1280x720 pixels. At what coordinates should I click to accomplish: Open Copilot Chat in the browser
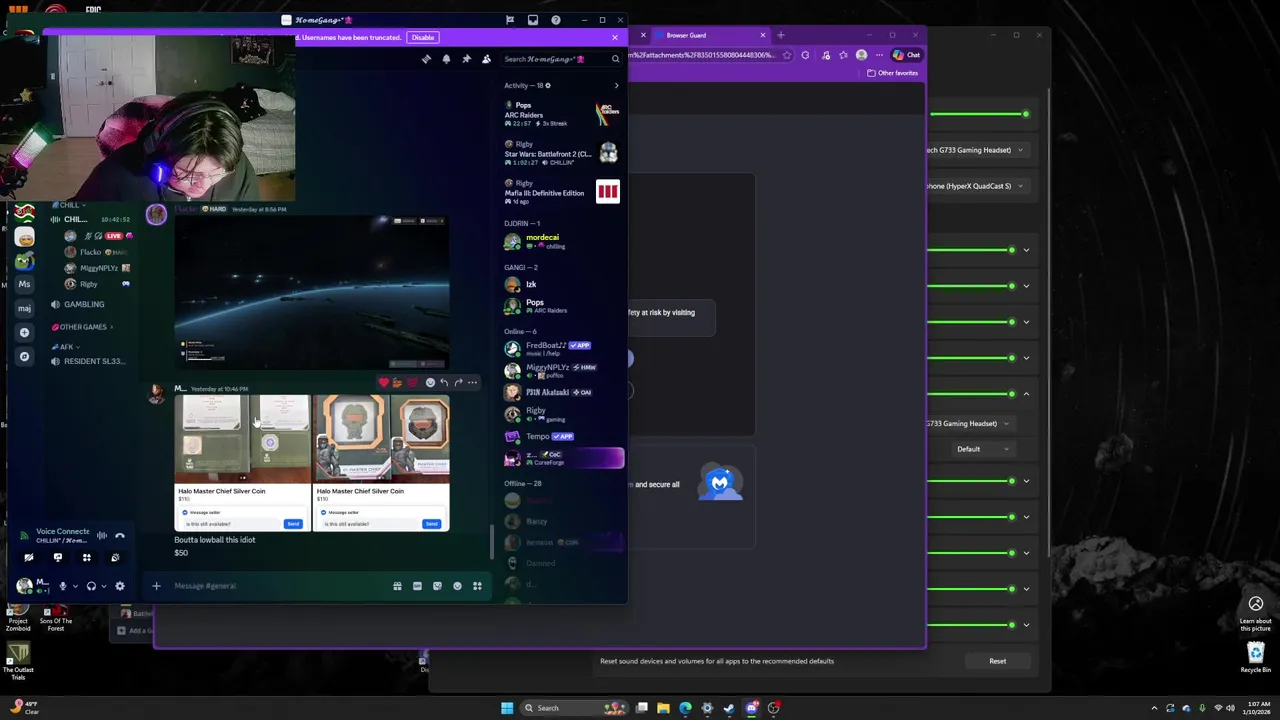pos(906,55)
